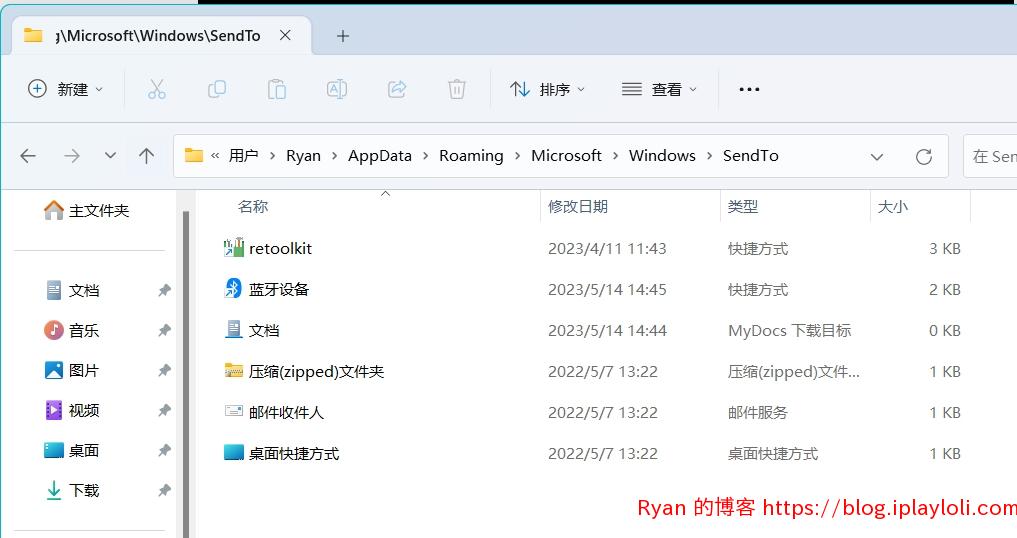
Task: Sort by 名称 column header
Action: pyautogui.click(x=253, y=206)
